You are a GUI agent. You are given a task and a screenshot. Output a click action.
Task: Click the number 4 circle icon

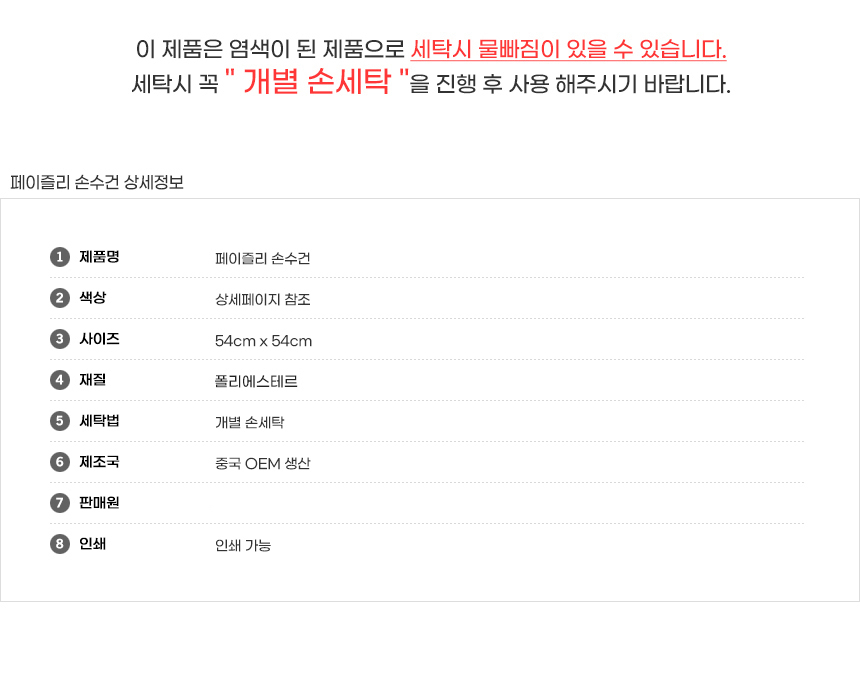[x=60, y=380]
